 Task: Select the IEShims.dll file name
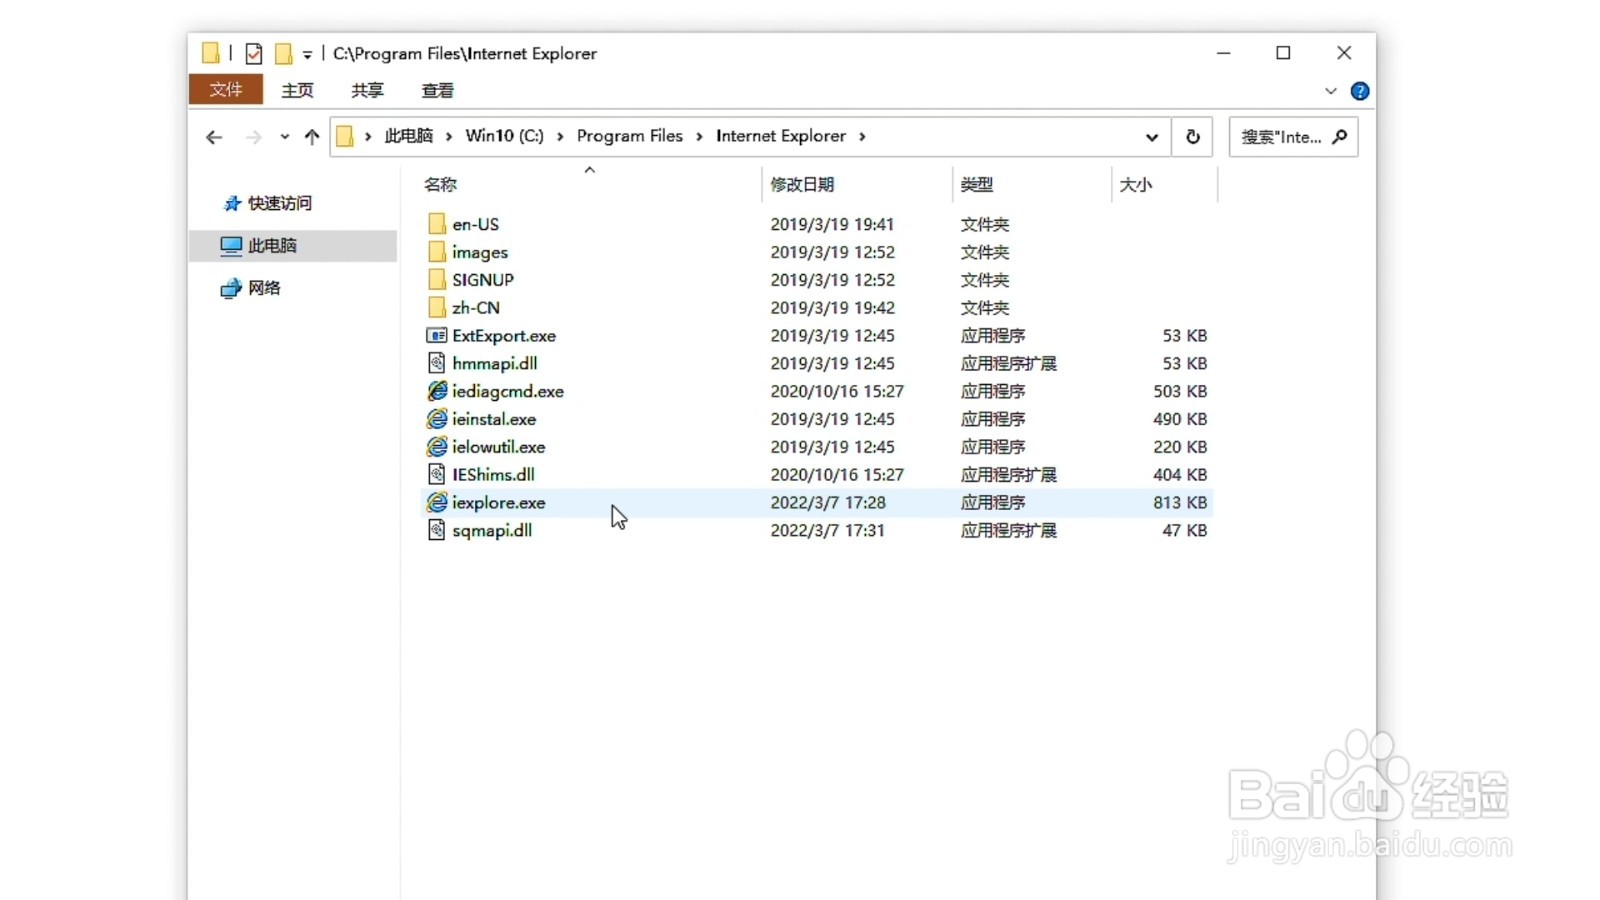494,475
